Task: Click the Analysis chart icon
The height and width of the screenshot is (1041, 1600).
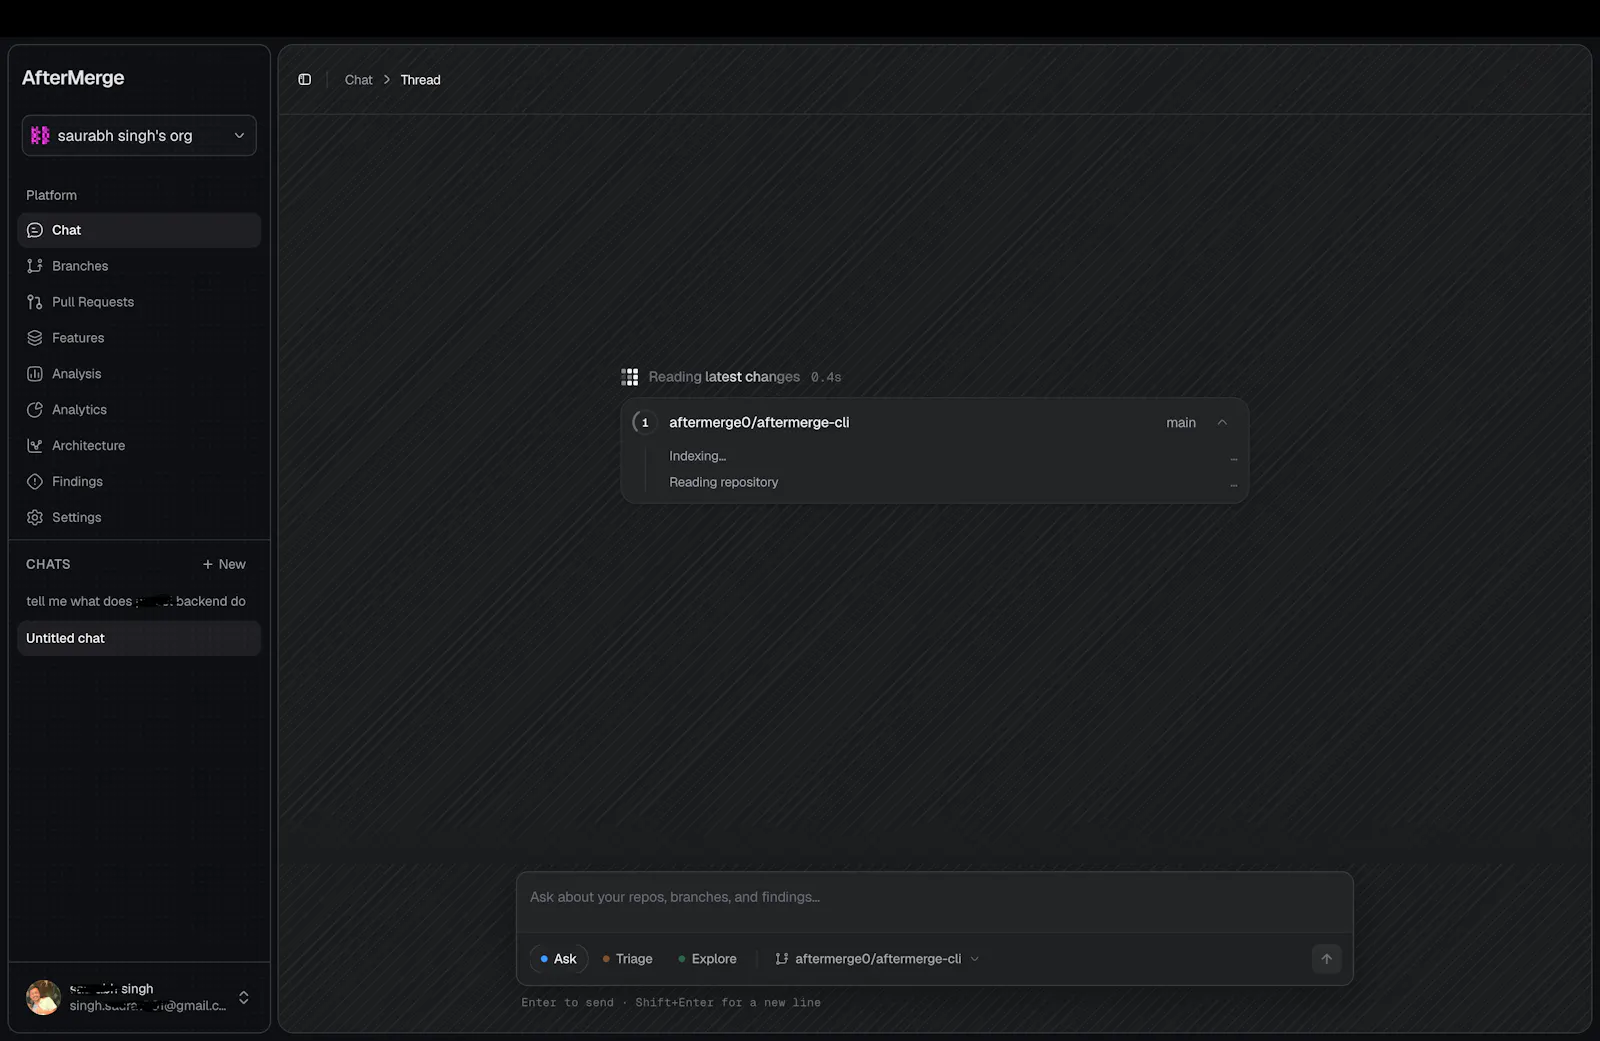Action: click(x=35, y=374)
